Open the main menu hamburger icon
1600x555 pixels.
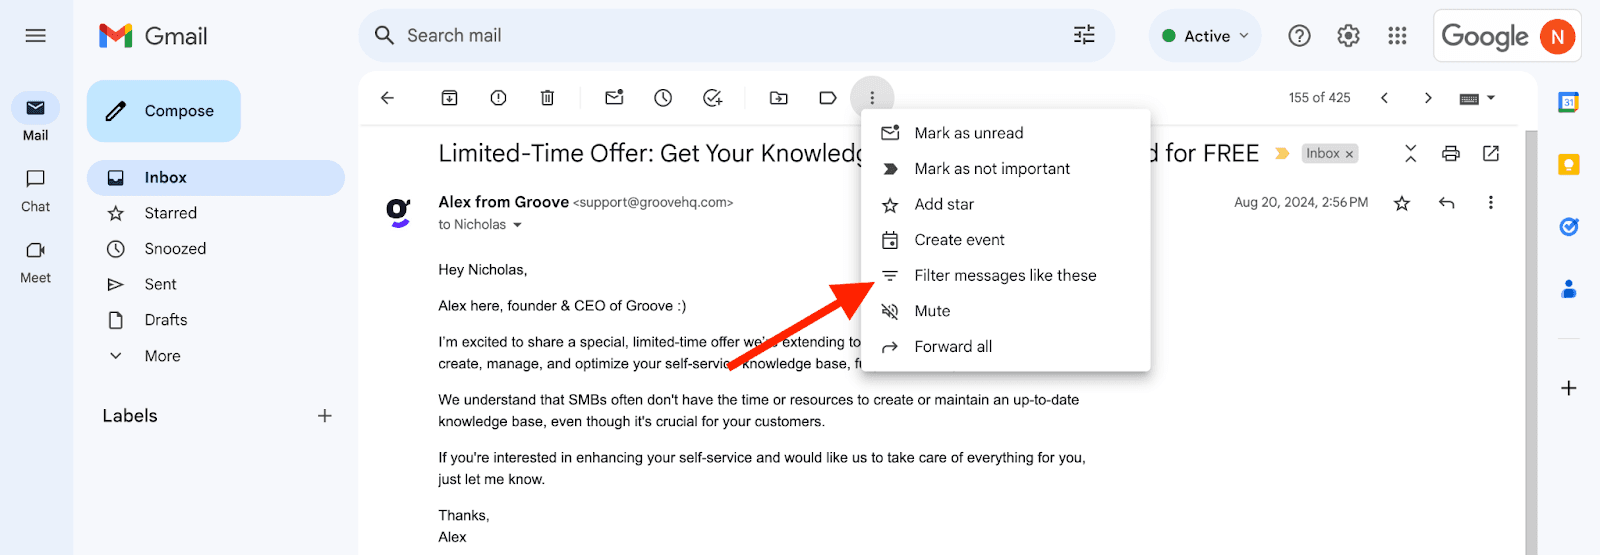point(36,36)
